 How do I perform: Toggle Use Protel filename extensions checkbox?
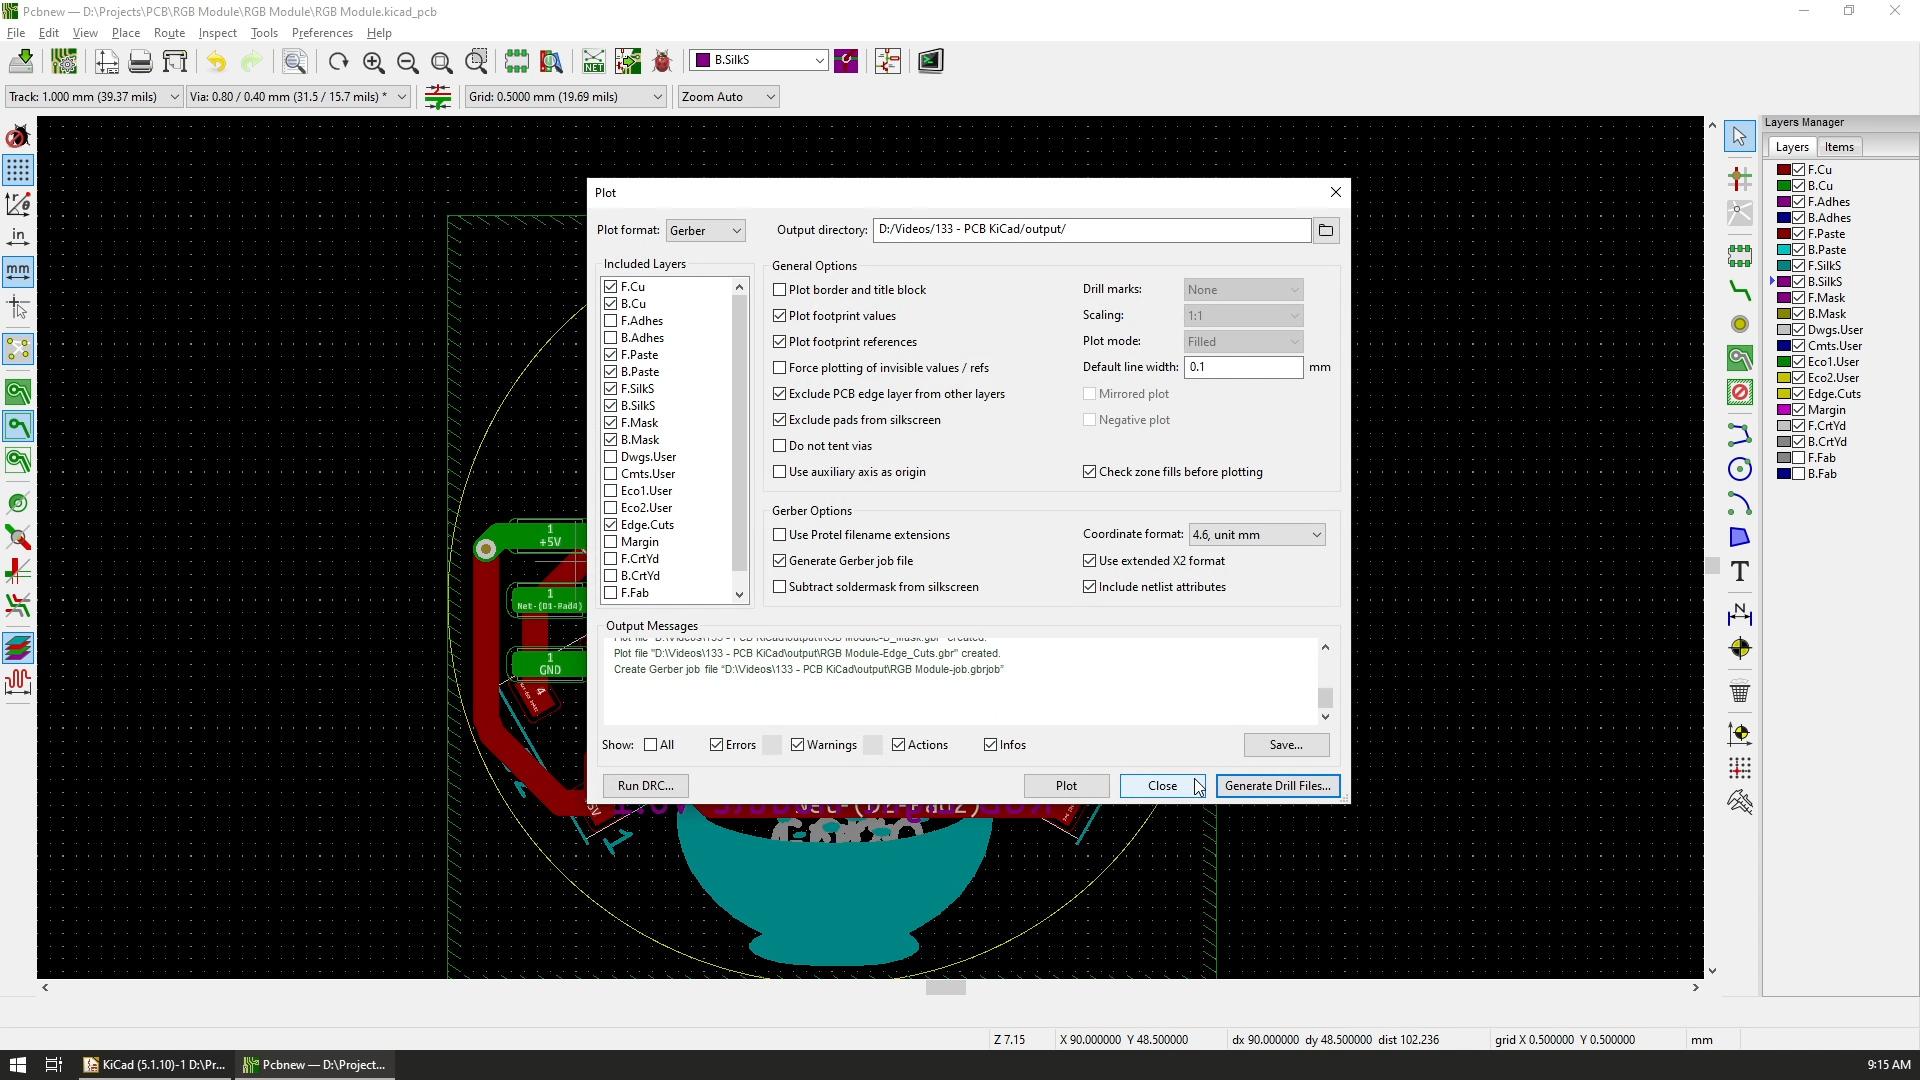tap(780, 535)
